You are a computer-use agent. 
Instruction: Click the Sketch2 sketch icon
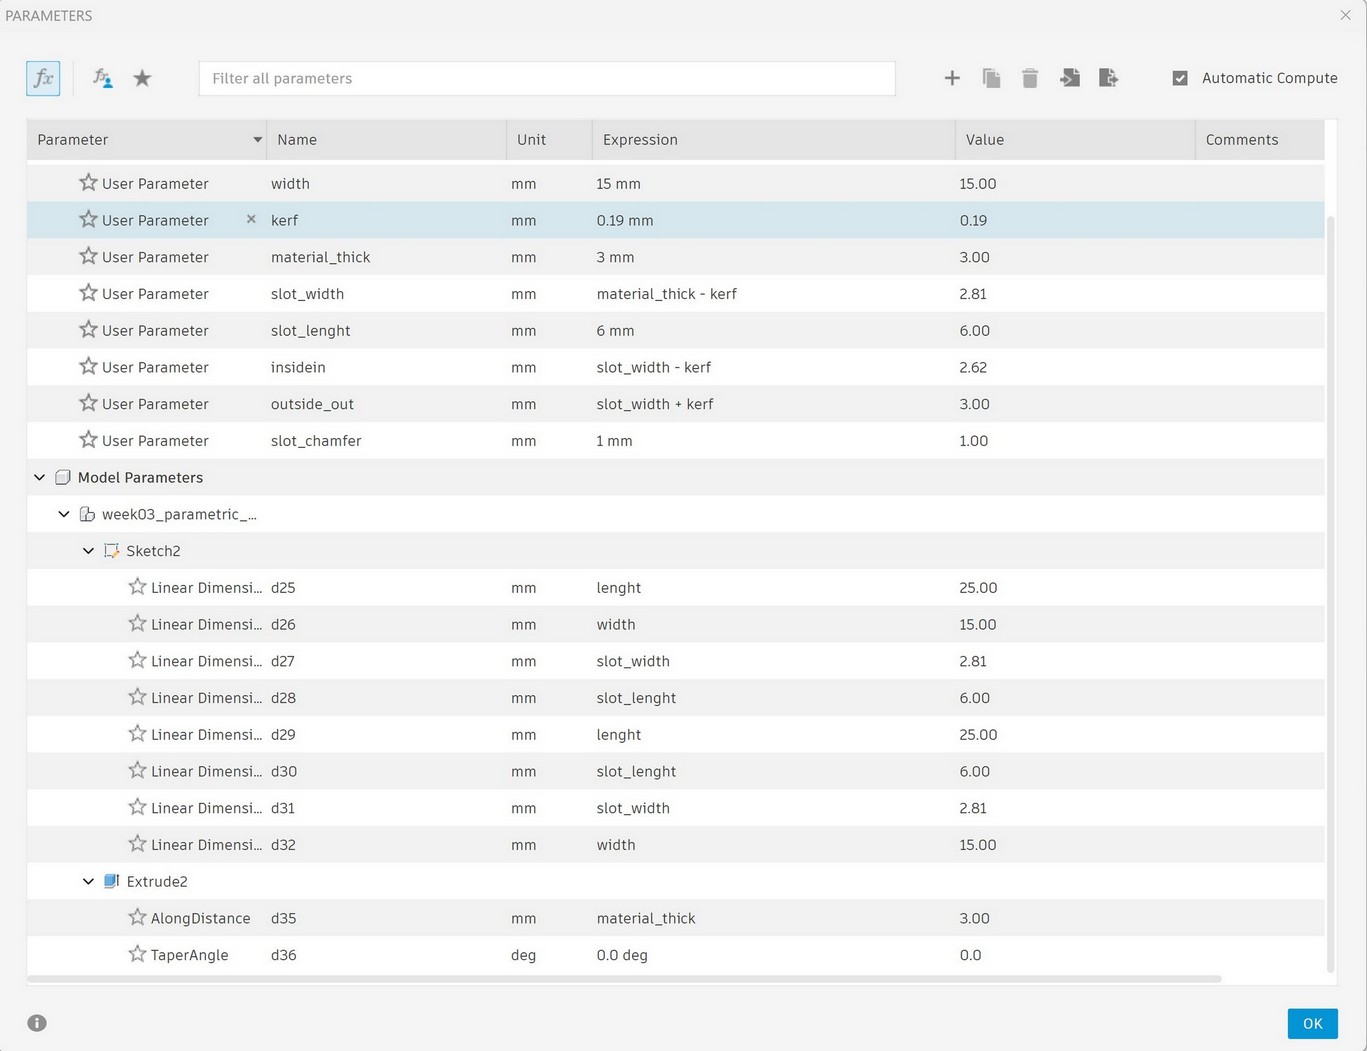(111, 551)
